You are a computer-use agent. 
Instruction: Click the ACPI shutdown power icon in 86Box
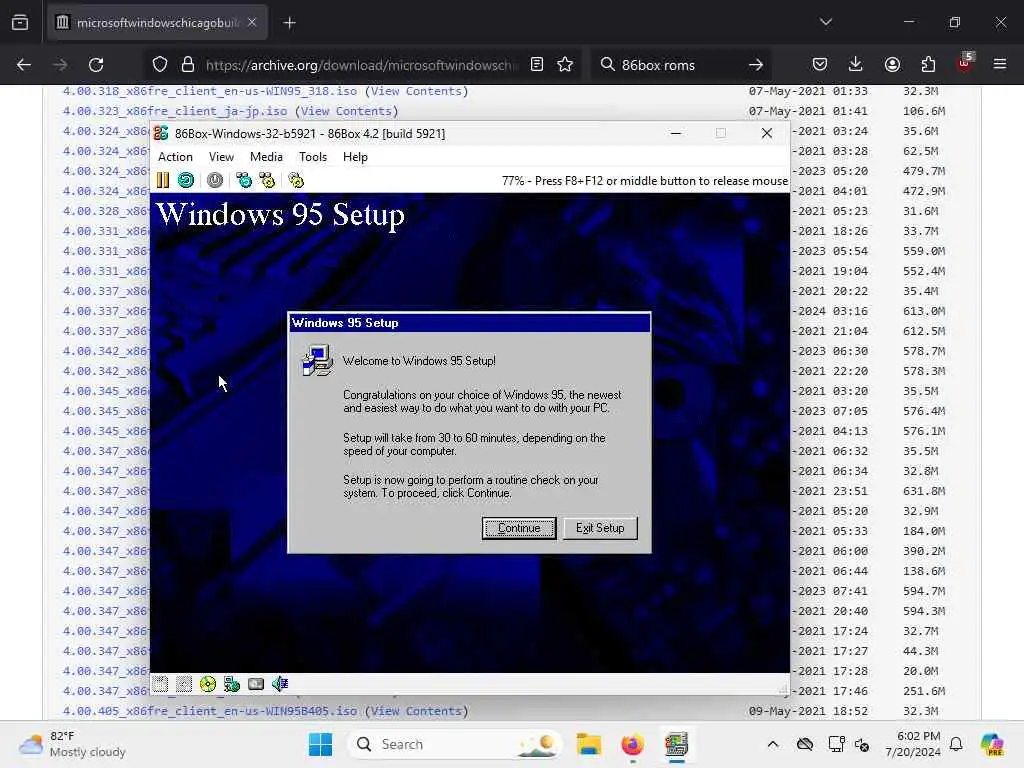(x=215, y=180)
